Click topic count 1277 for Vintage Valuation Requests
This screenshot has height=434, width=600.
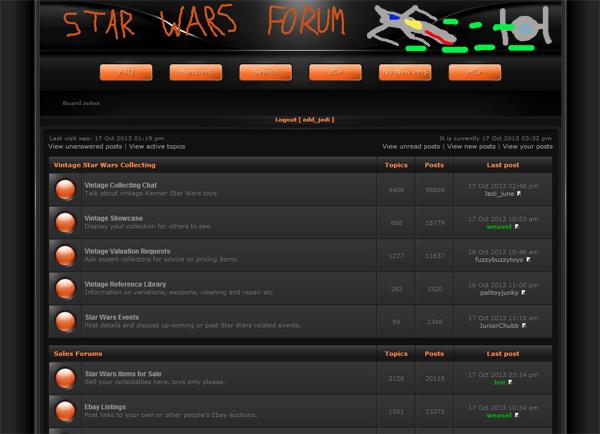tap(396, 256)
